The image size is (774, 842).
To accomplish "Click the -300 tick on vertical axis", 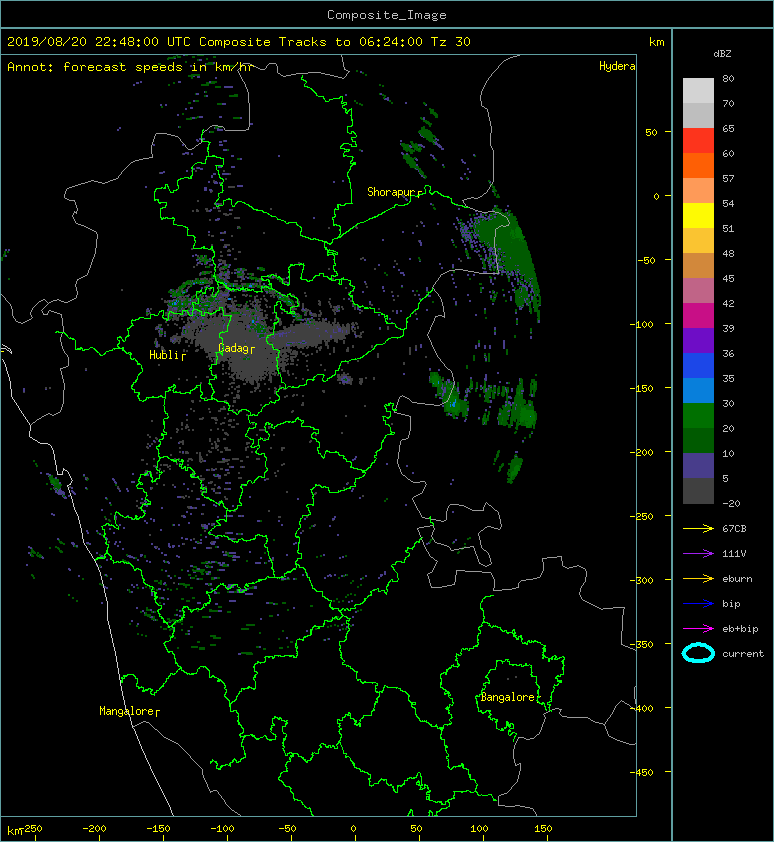I will point(641,580).
